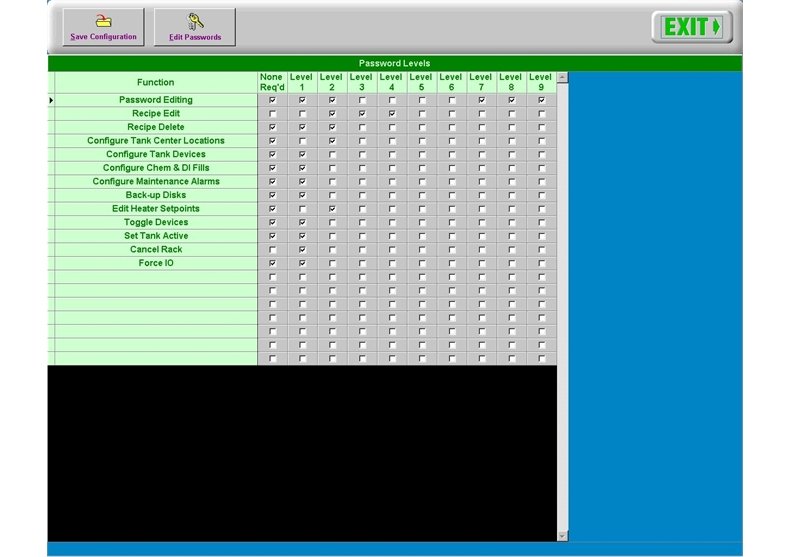Toggle Cancel Rack Level 1 checkbox
Image resolution: width=790 pixels, height=557 pixels.
click(302, 249)
